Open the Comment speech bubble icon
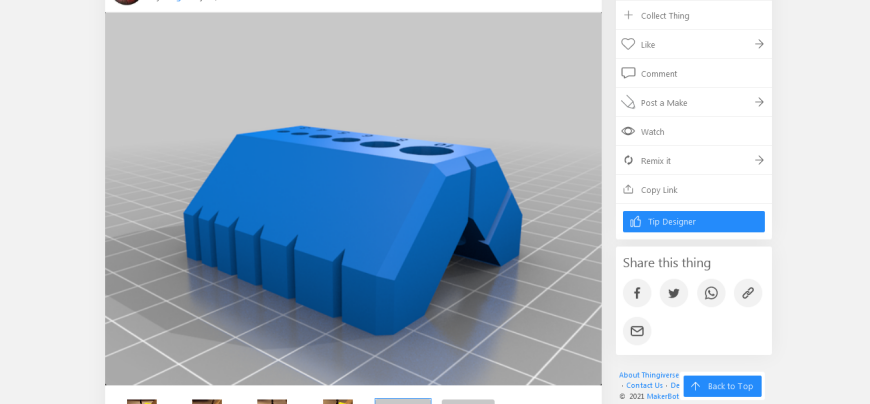This screenshot has height=404, width=870. click(628, 73)
